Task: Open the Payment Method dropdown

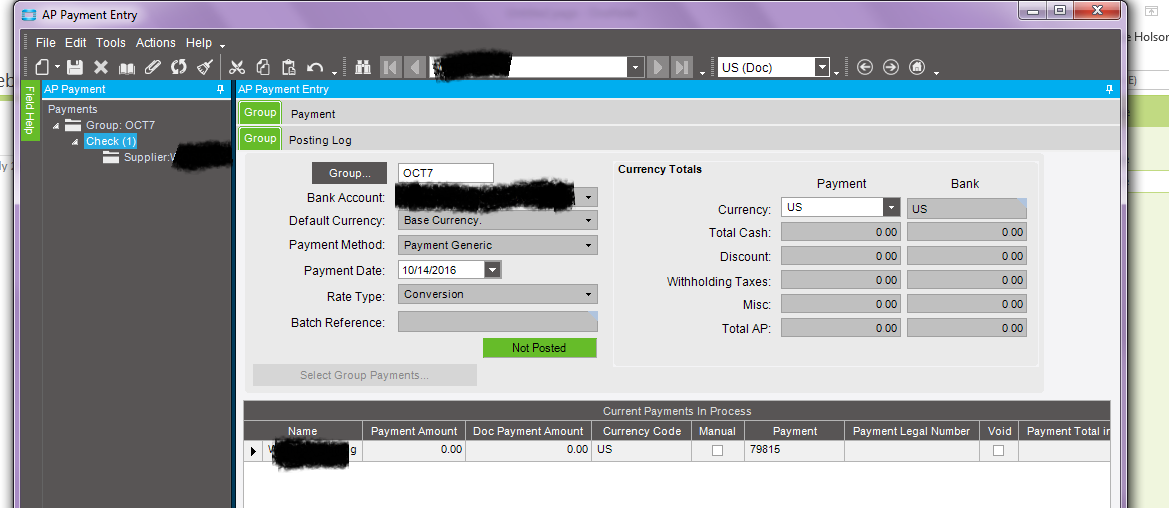Action: click(x=588, y=245)
